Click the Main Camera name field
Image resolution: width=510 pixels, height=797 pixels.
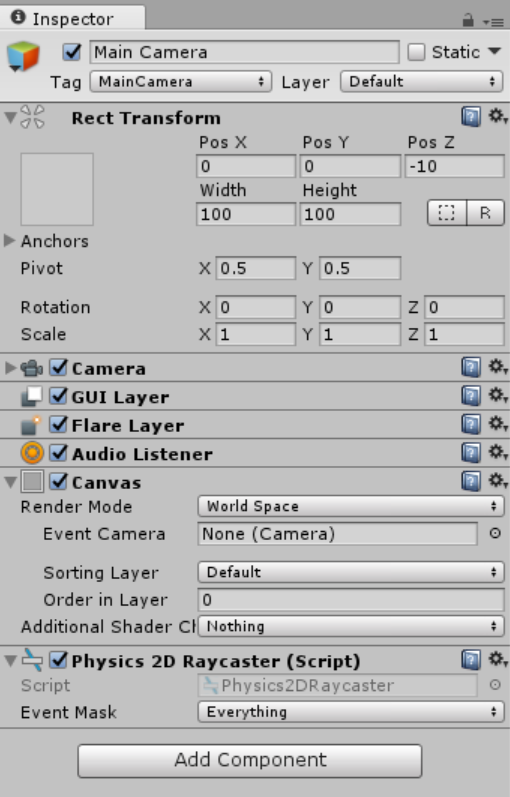pyautogui.click(x=245, y=52)
